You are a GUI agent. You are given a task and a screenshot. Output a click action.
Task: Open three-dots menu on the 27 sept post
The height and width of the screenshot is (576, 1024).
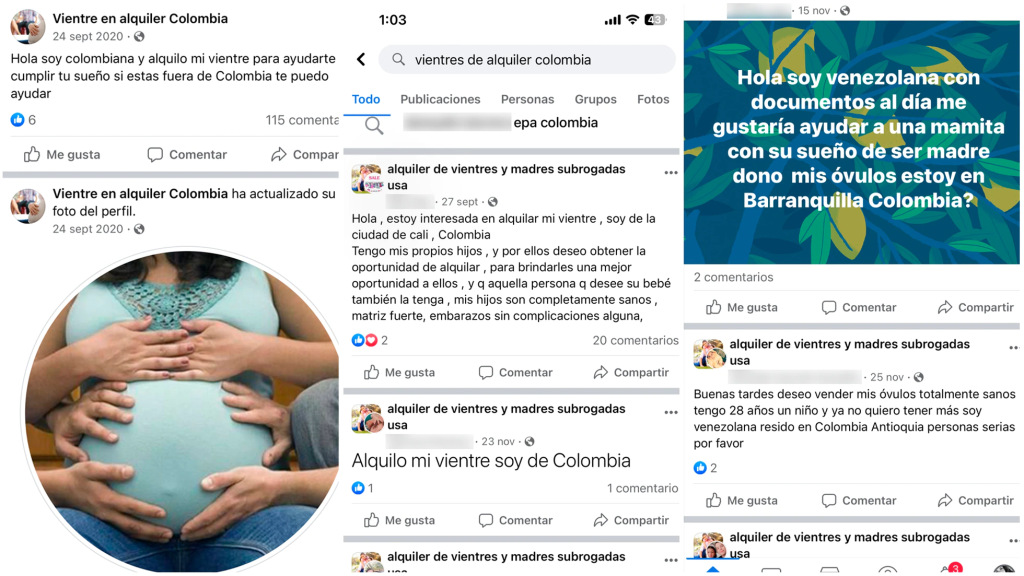pos(671,173)
